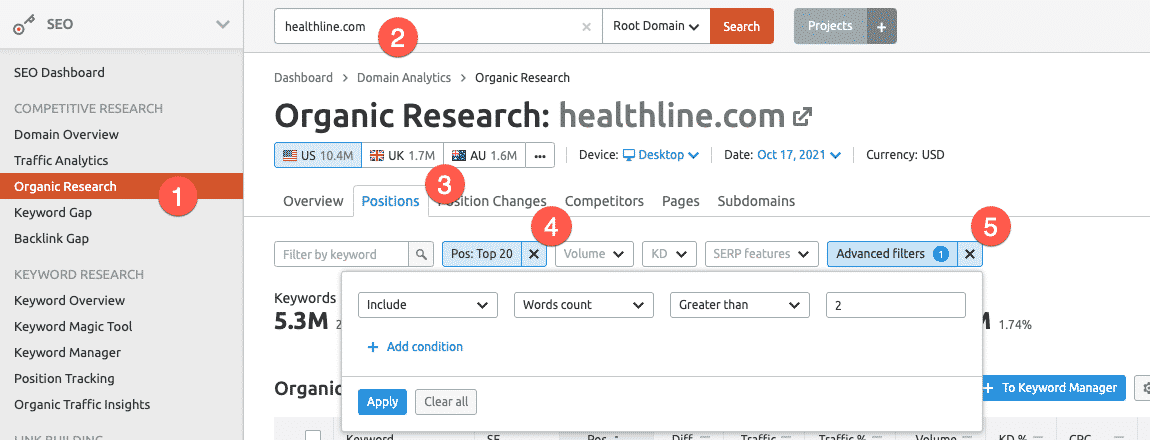The width and height of the screenshot is (1150, 440).
Task: Click the plus icon beside Projects
Action: 881,27
